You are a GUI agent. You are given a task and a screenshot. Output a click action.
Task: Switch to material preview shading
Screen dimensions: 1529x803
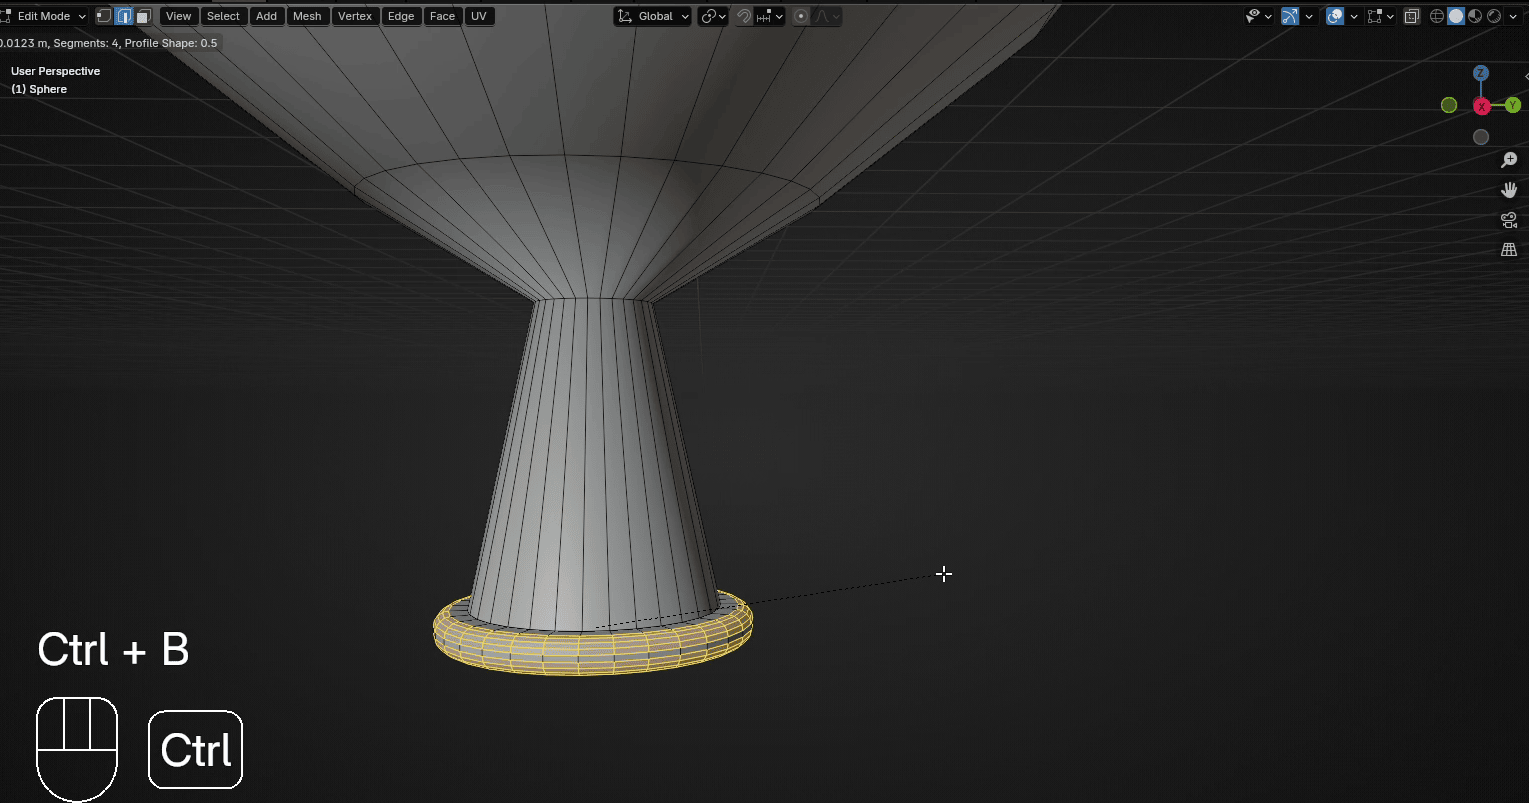pos(1475,16)
